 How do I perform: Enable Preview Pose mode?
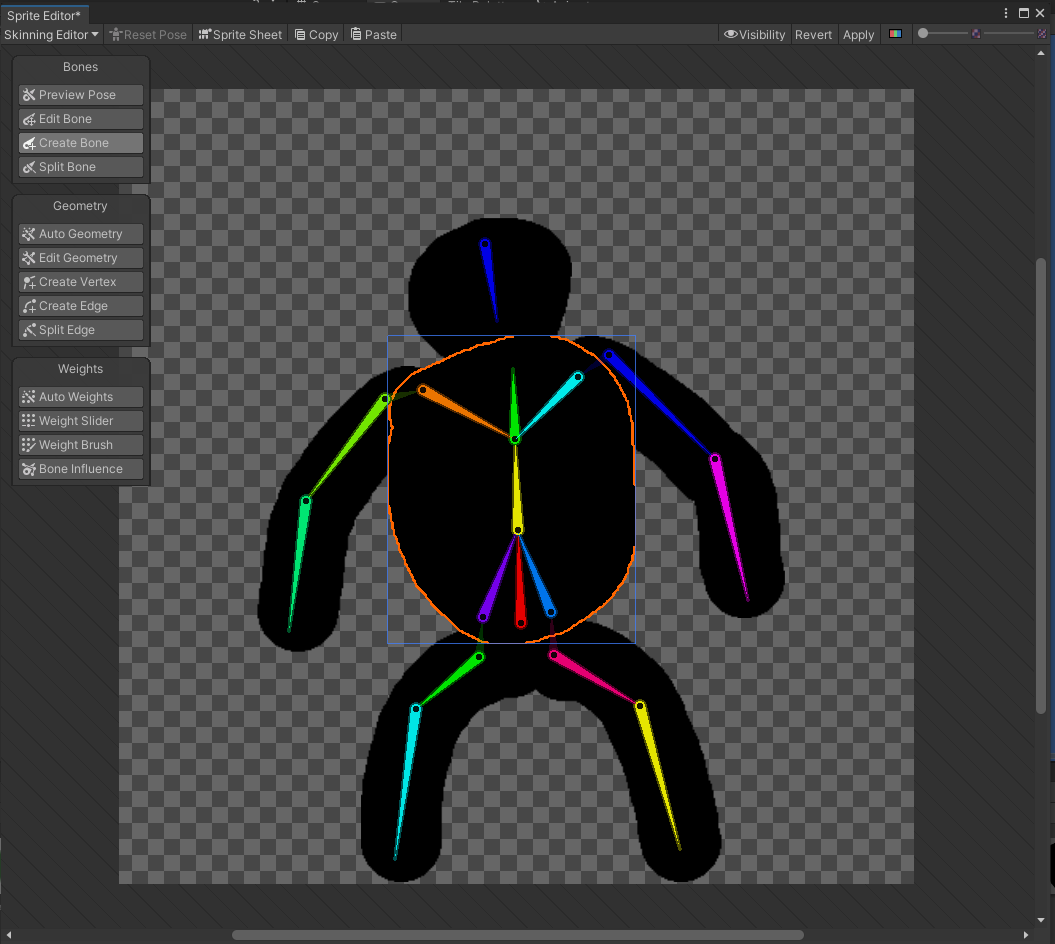point(80,94)
